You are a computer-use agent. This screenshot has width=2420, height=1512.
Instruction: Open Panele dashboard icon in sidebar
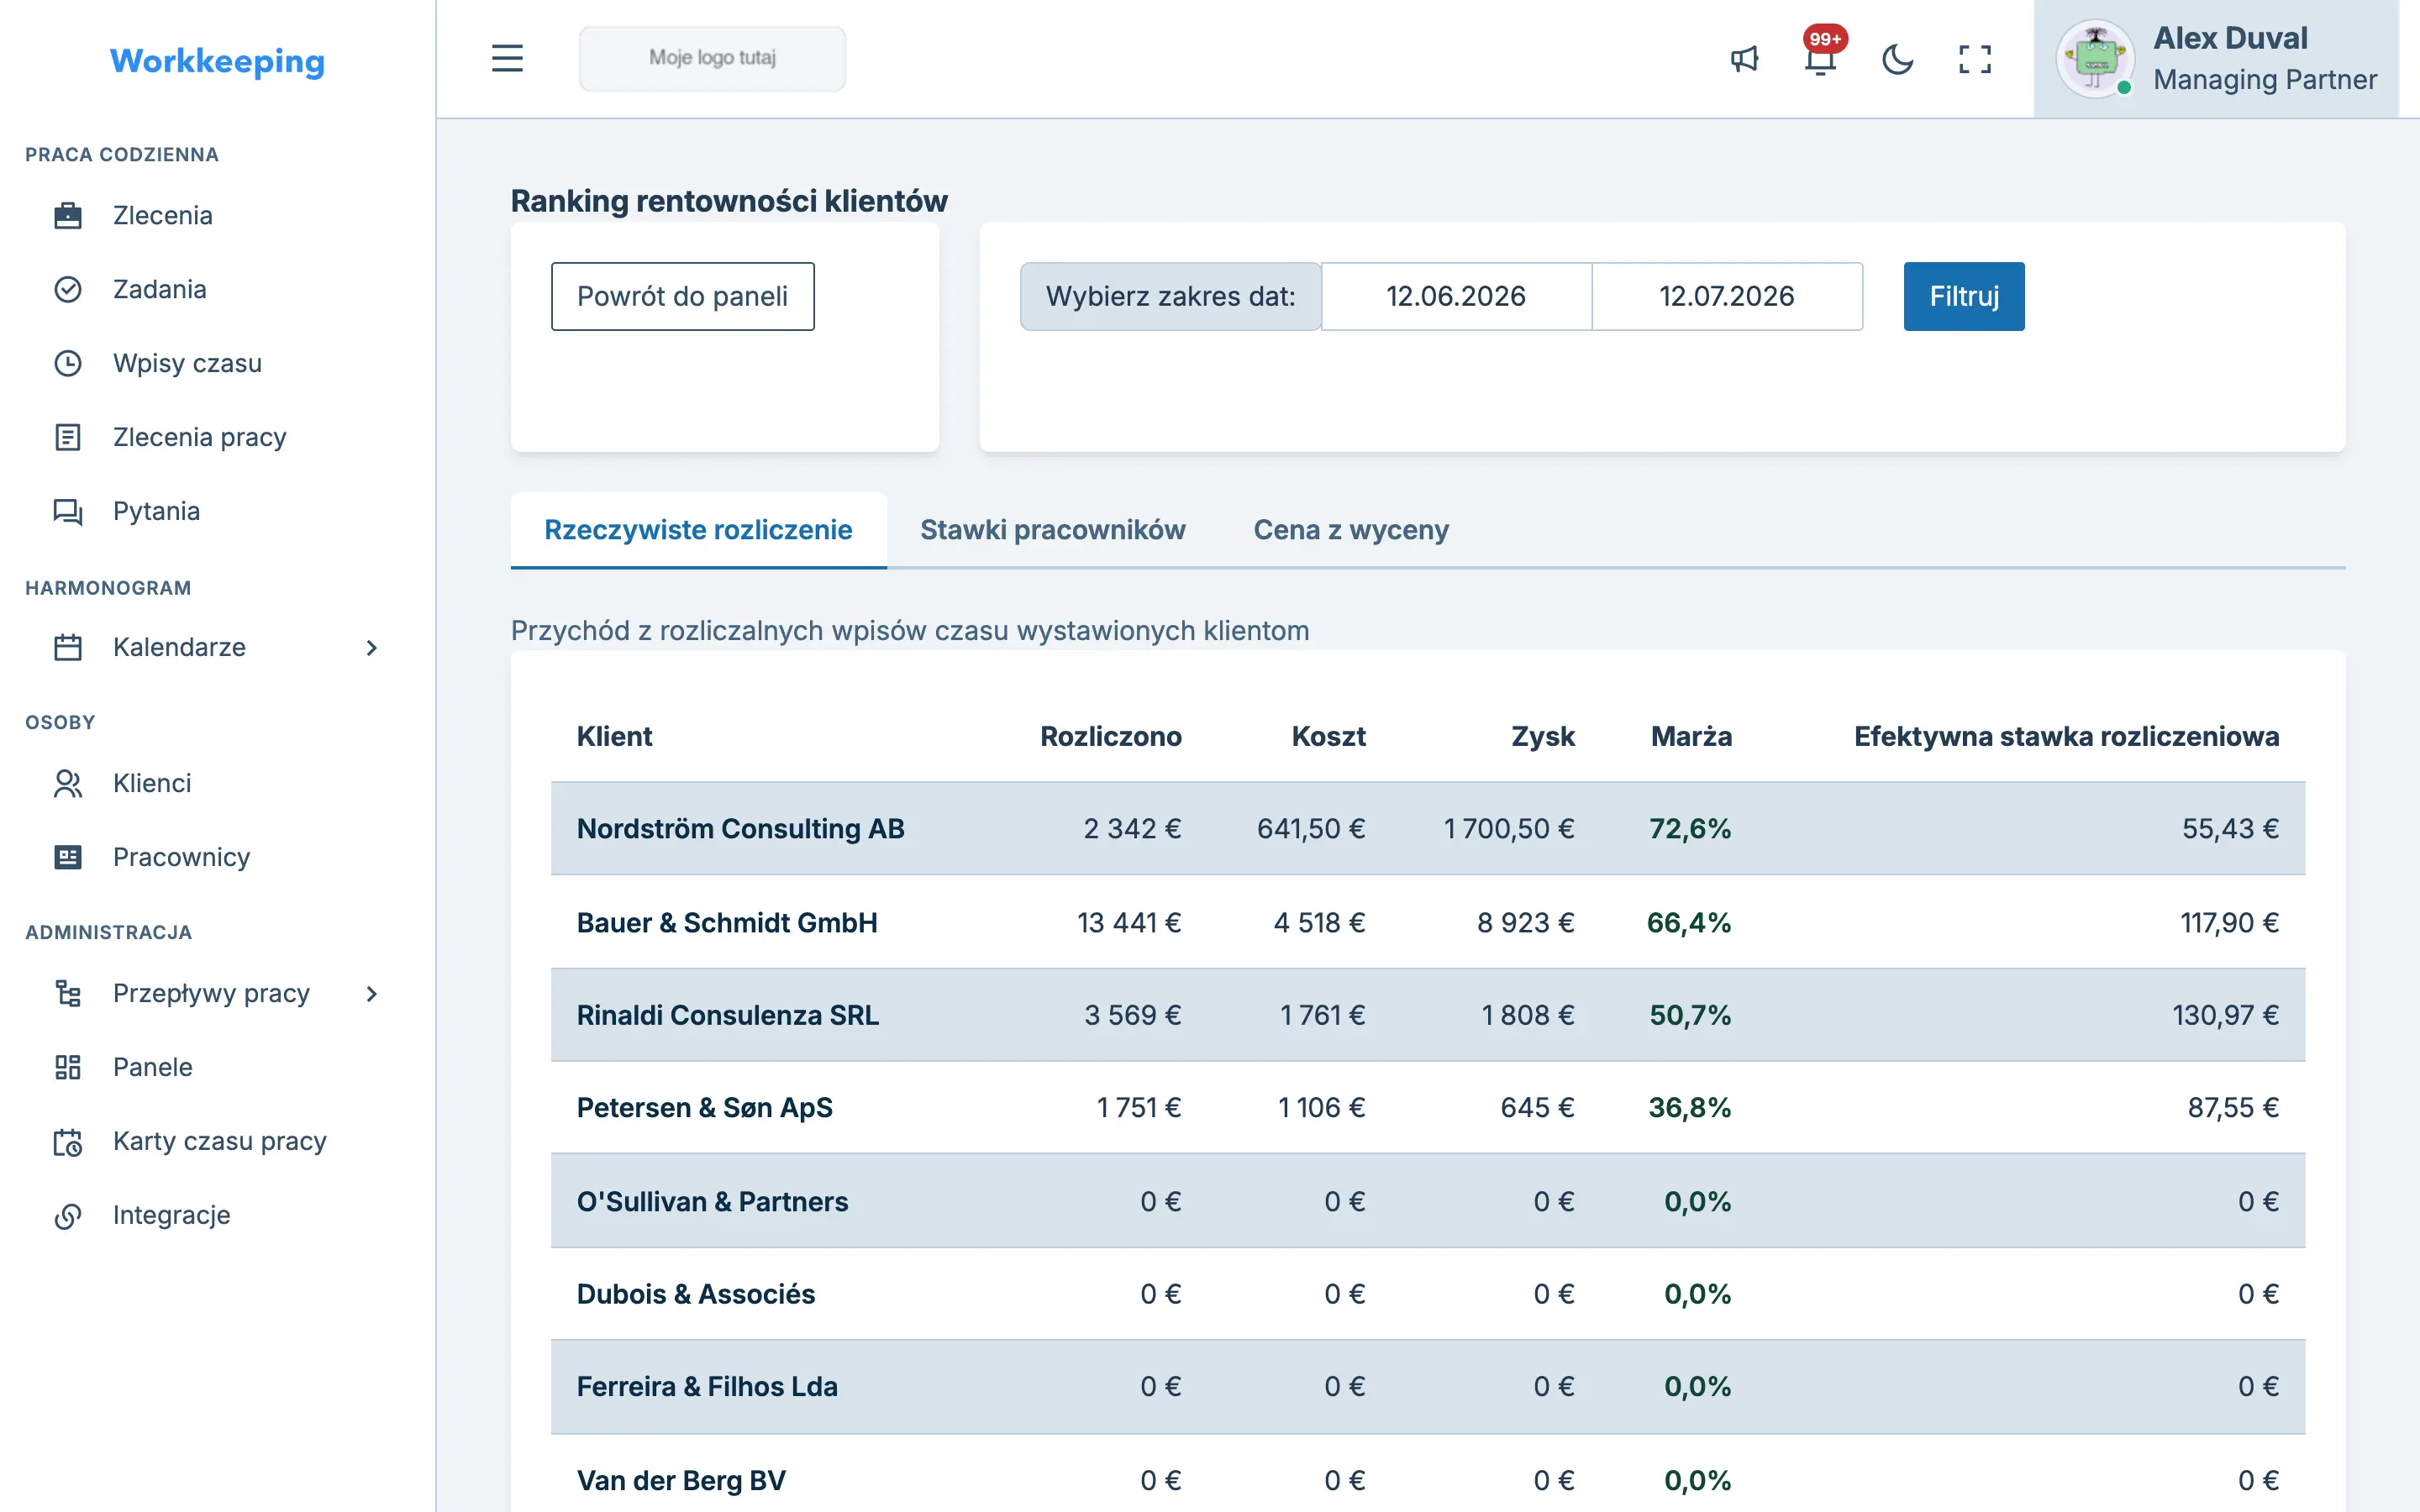[x=68, y=1067]
